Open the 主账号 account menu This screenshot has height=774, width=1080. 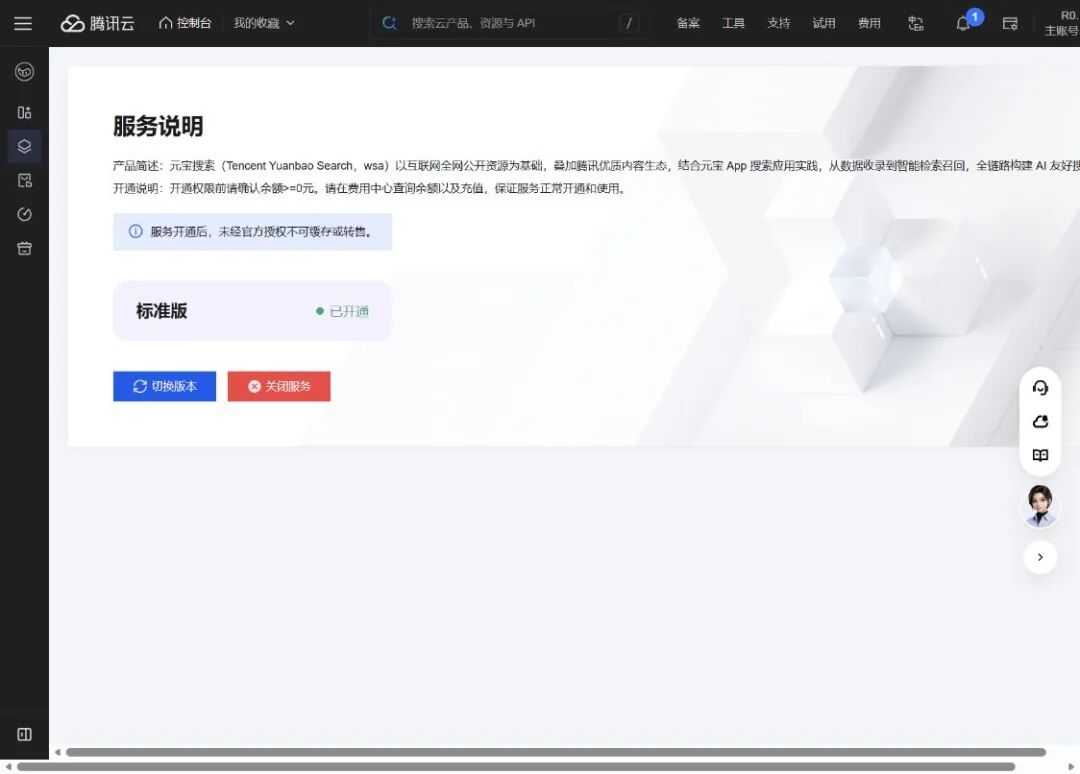coord(1061,23)
